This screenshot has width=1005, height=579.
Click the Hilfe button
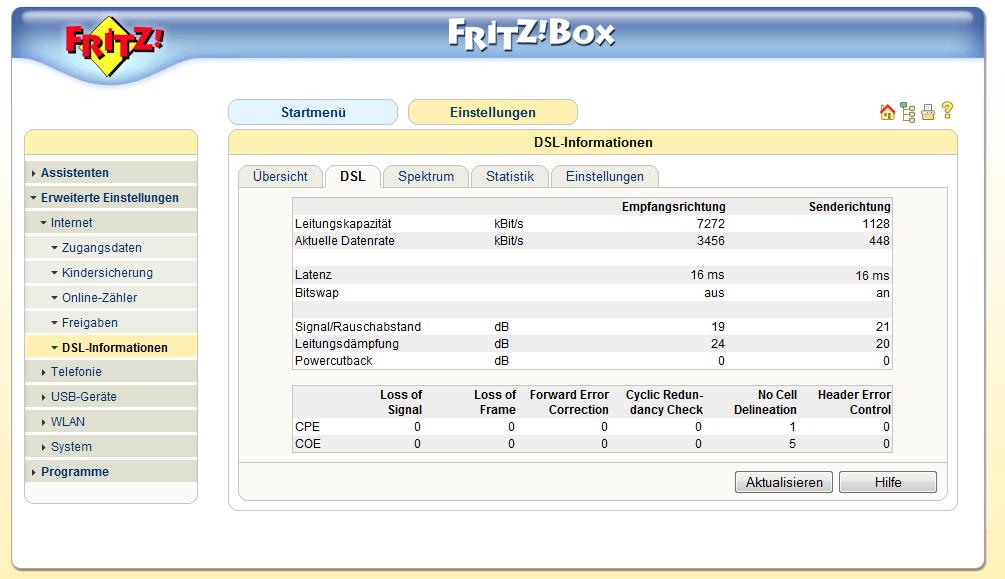(x=888, y=482)
